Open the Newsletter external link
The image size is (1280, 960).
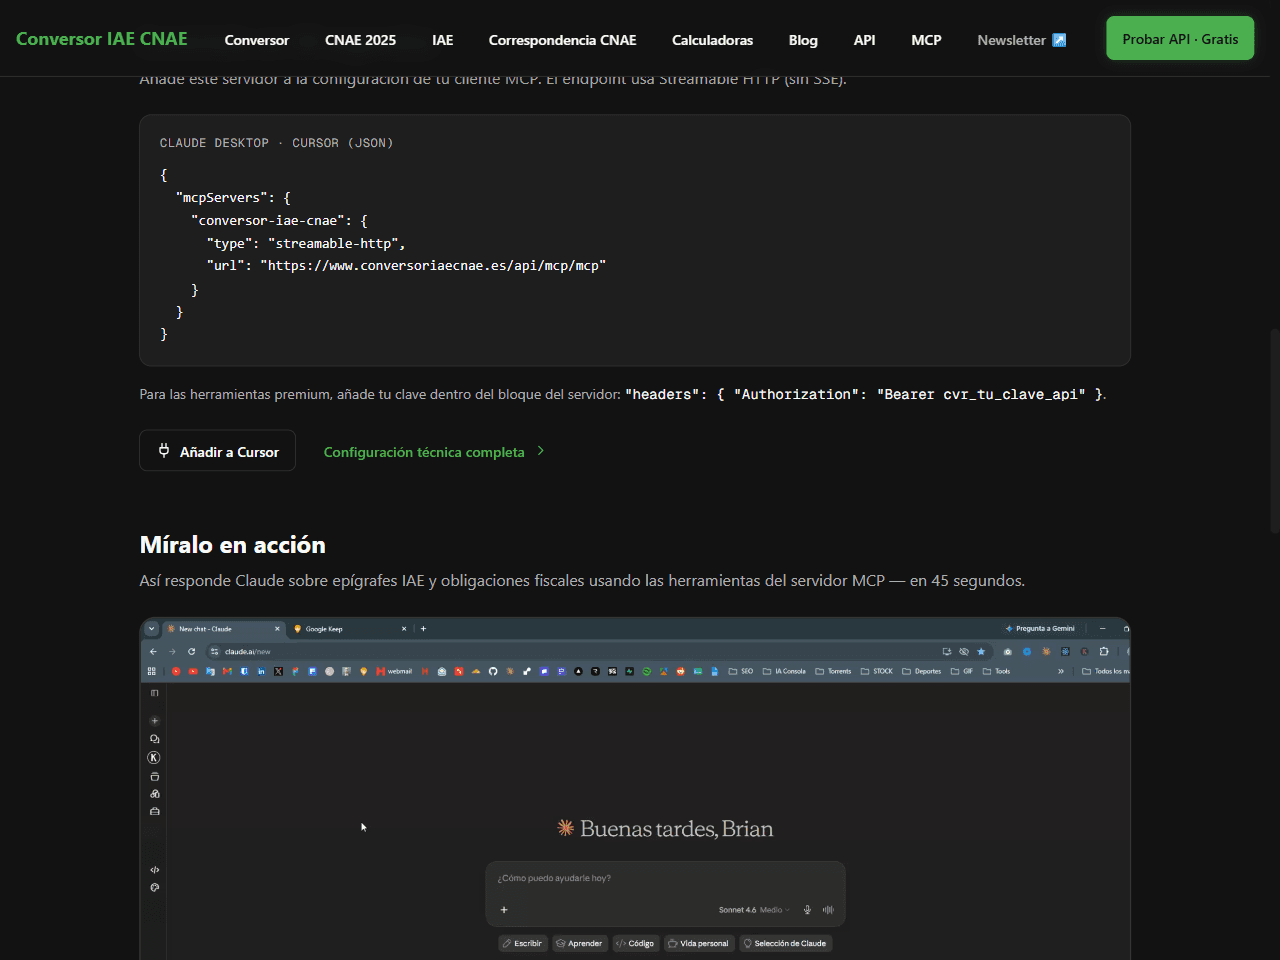coord(1021,40)
